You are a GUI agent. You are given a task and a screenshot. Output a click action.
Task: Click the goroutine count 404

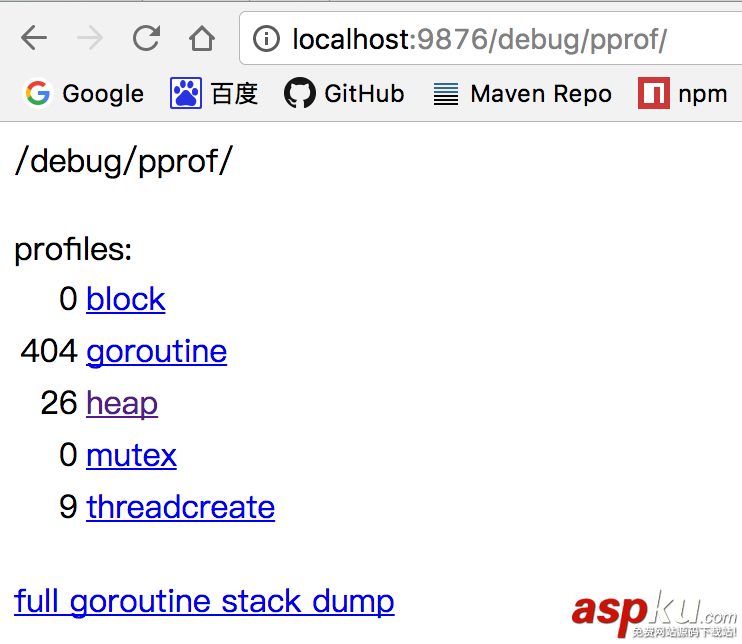point(49,351)
